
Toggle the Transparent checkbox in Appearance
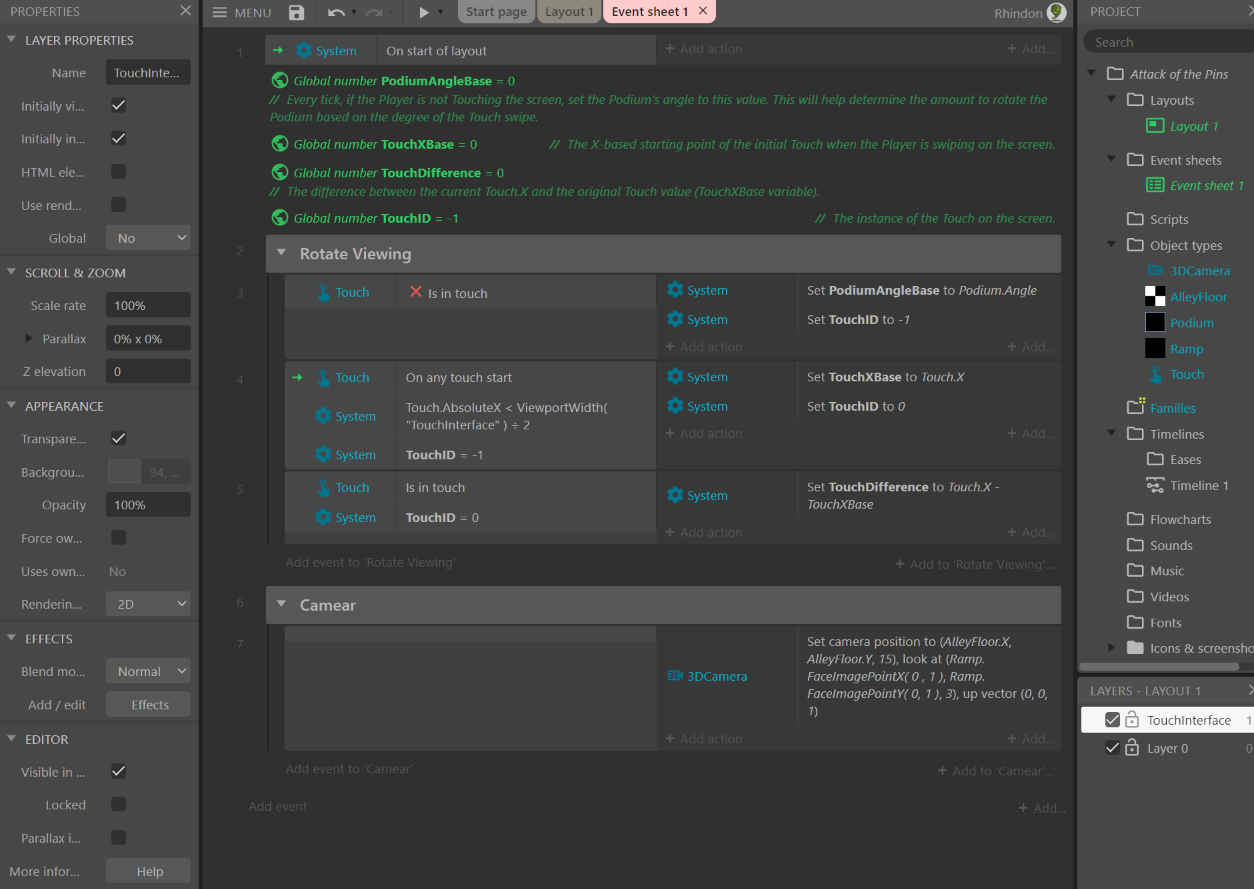coord(118,438)
